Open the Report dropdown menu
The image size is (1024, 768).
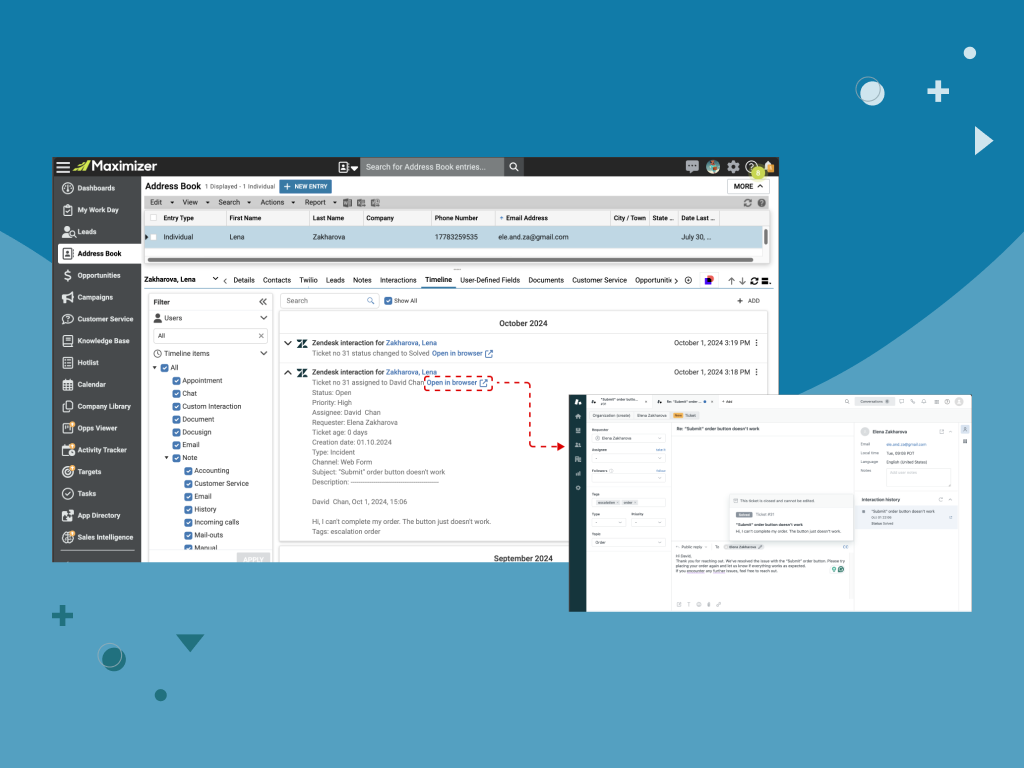point(320,202)
